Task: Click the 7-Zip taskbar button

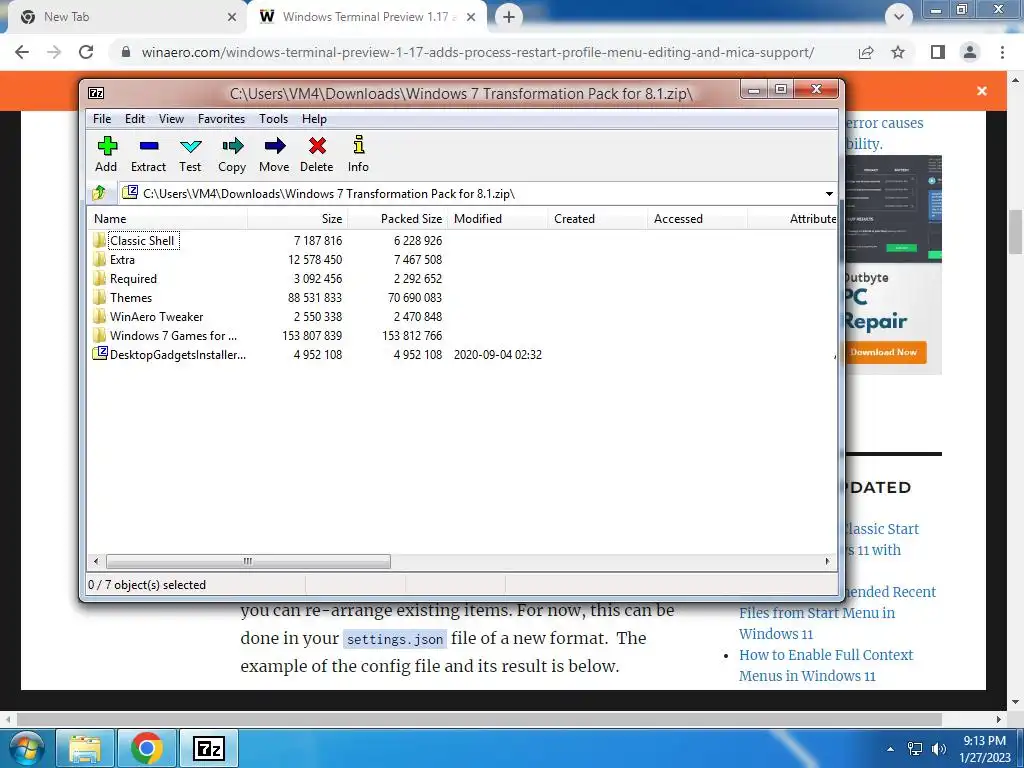Action: click(x=209, y=748)
